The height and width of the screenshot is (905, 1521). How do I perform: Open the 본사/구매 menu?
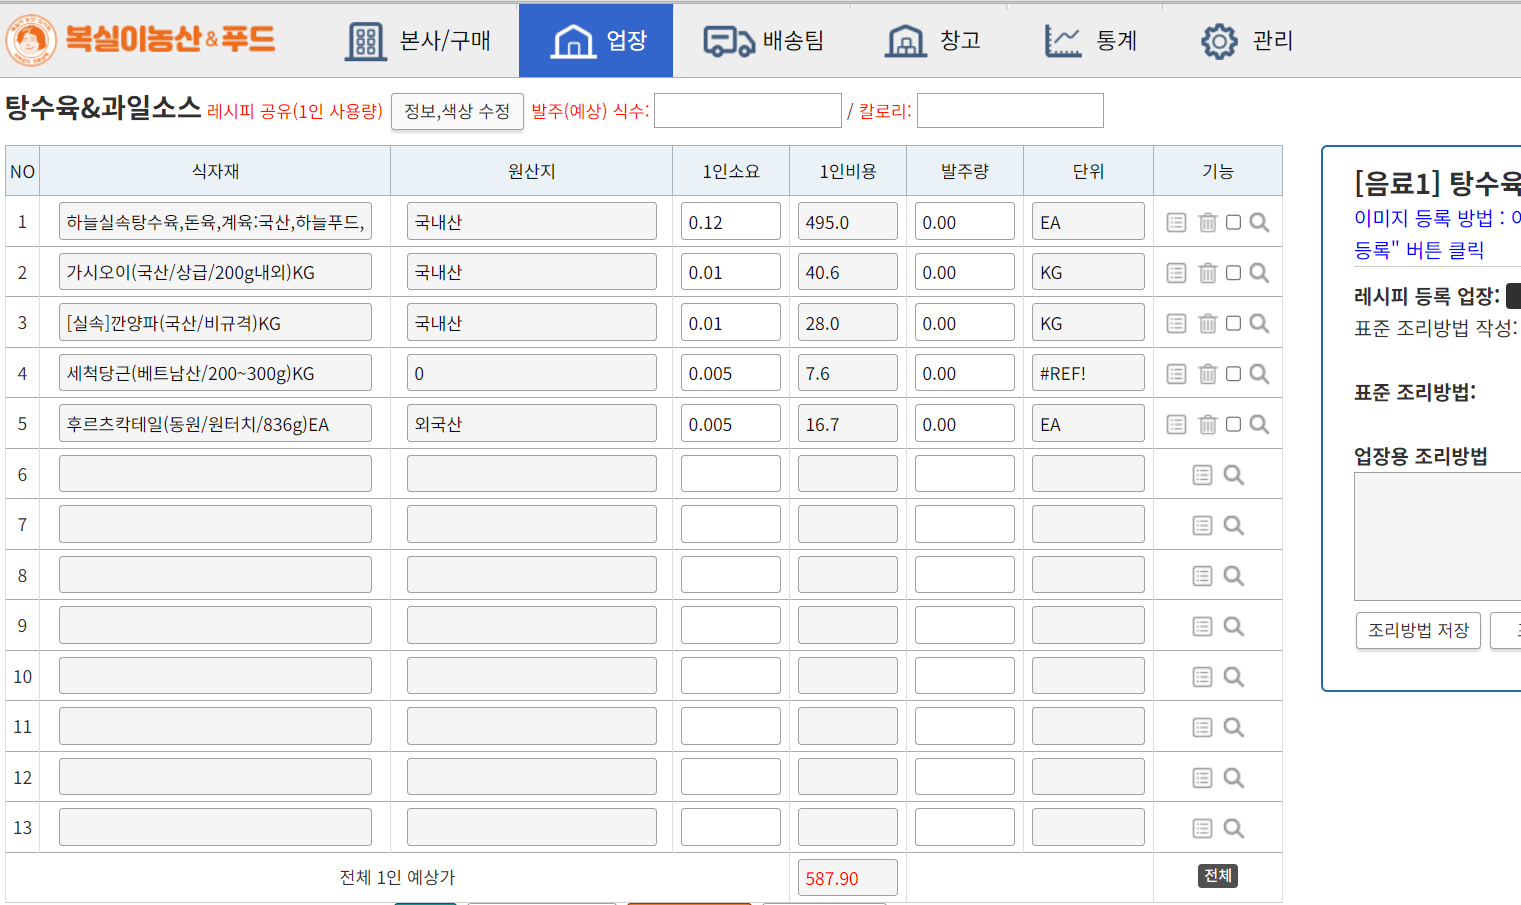click(x=418, y=41)
